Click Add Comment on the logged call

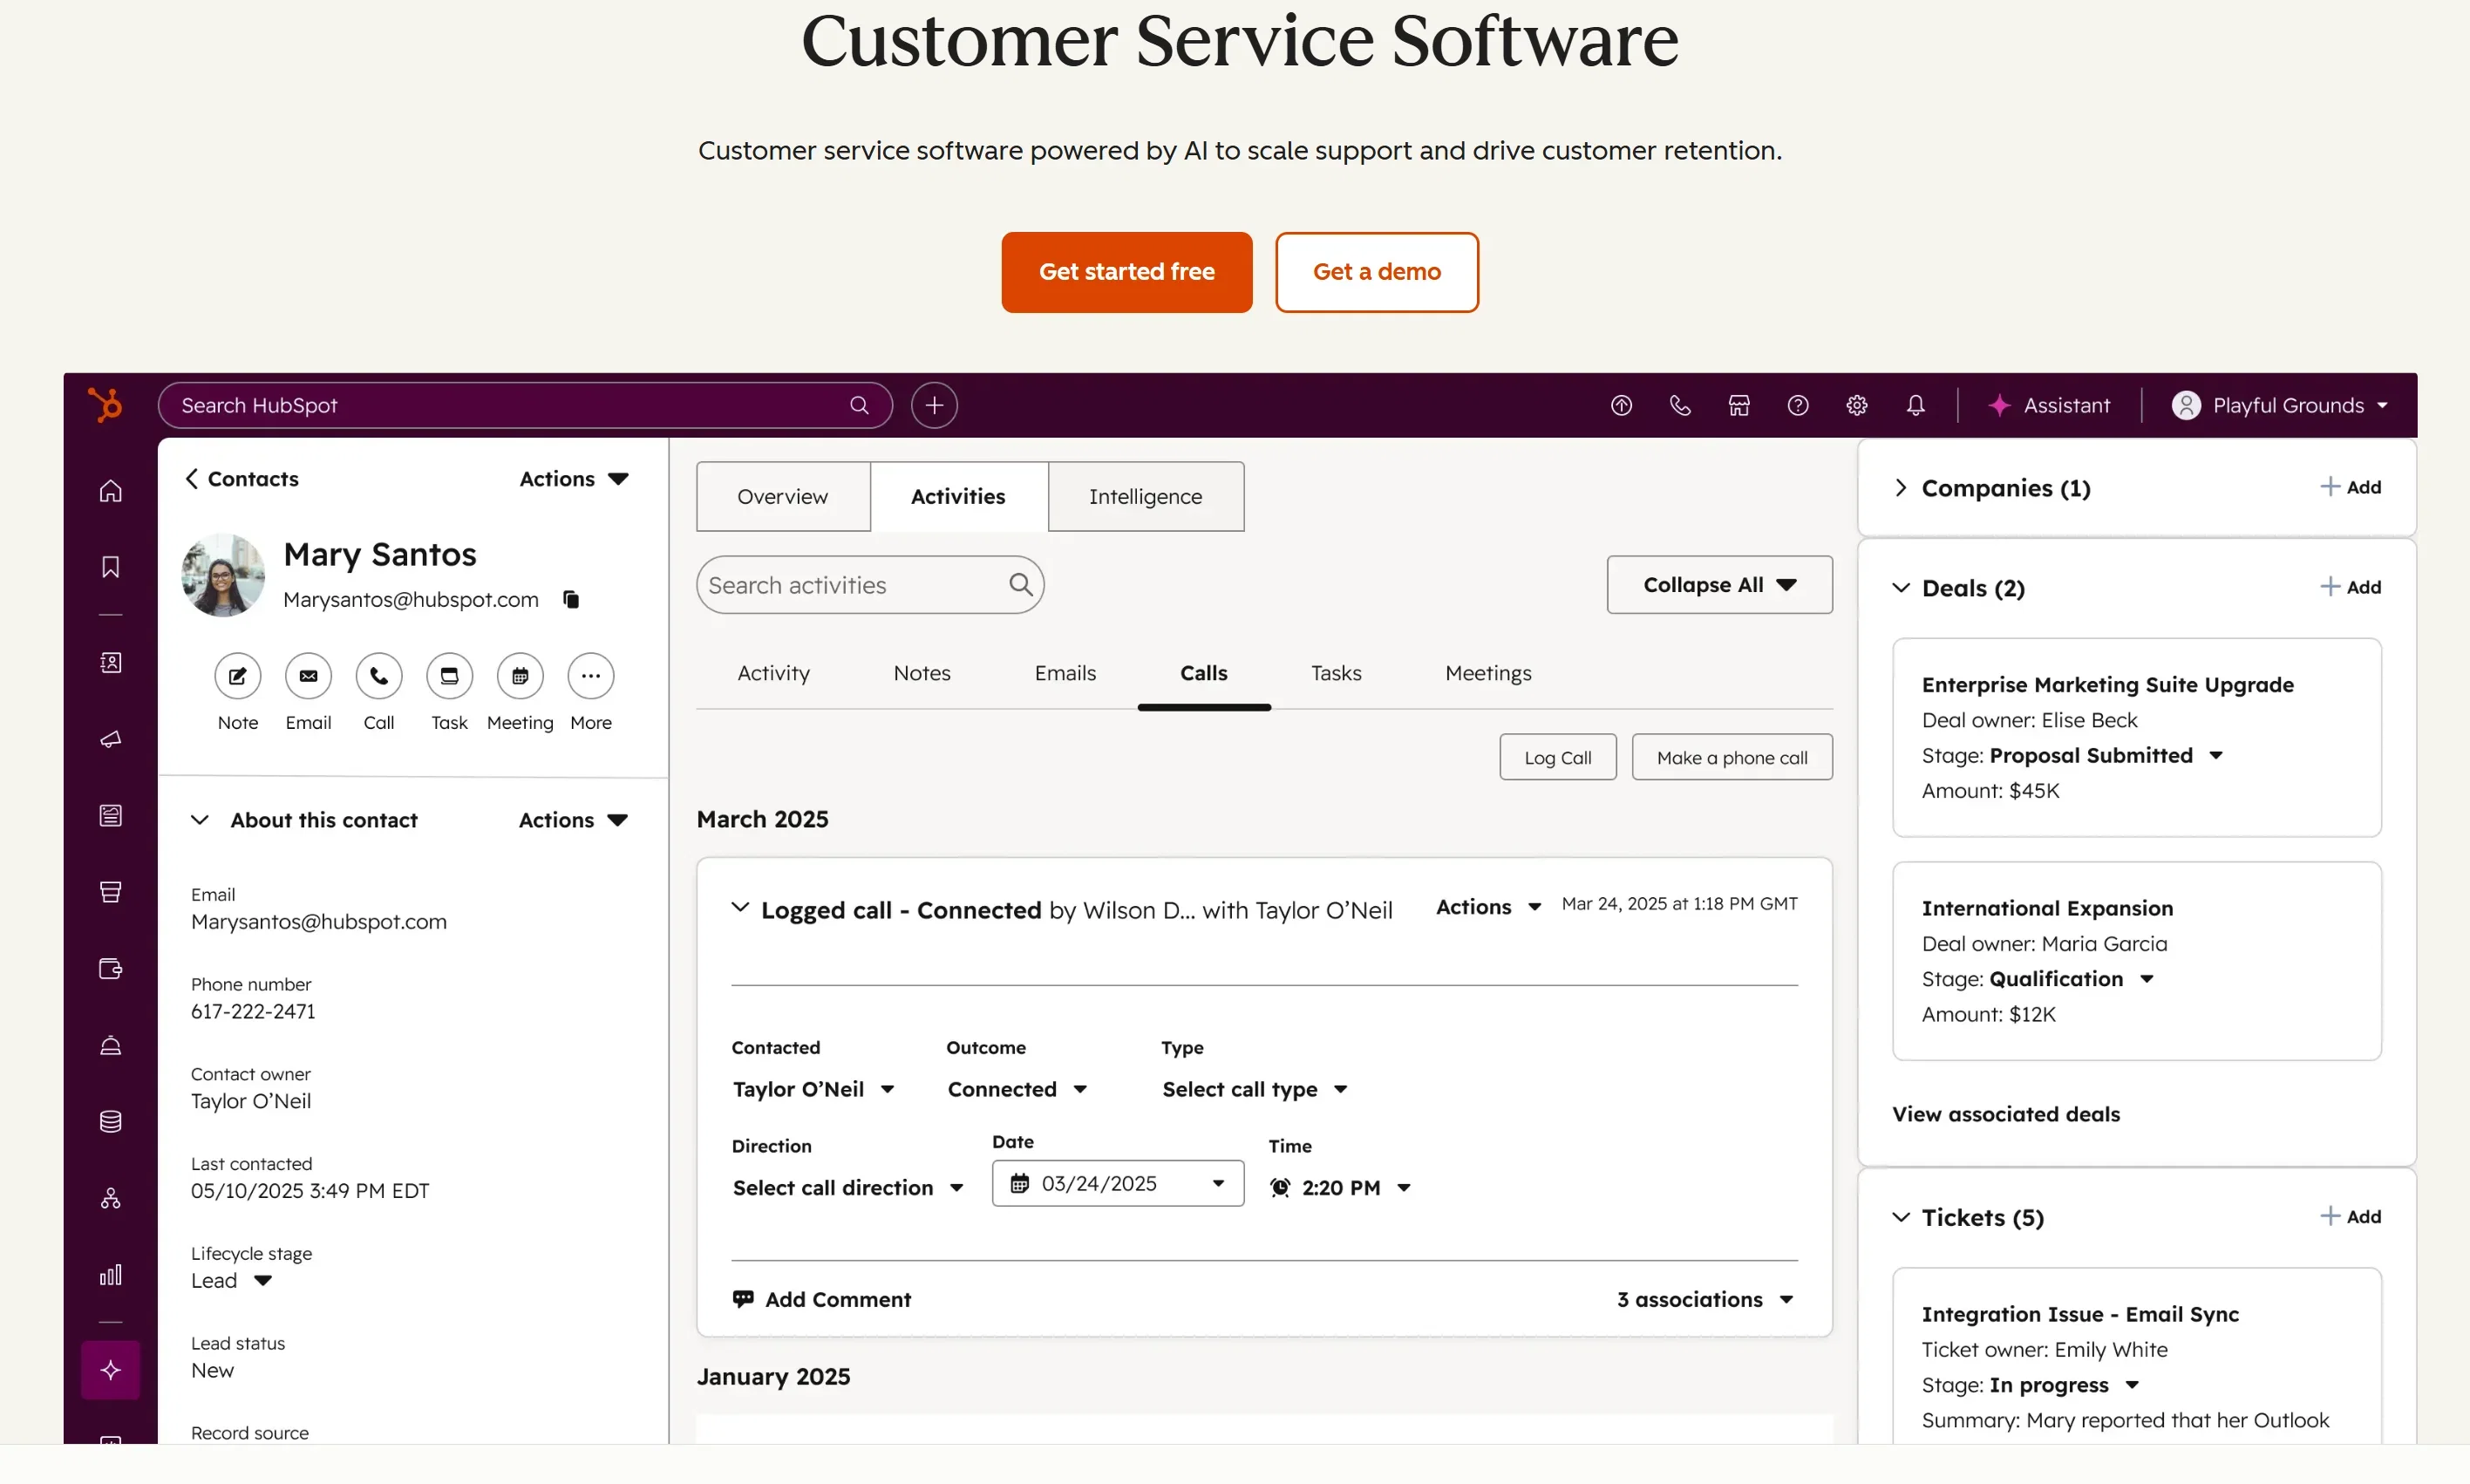click(x=822, y=1299)
